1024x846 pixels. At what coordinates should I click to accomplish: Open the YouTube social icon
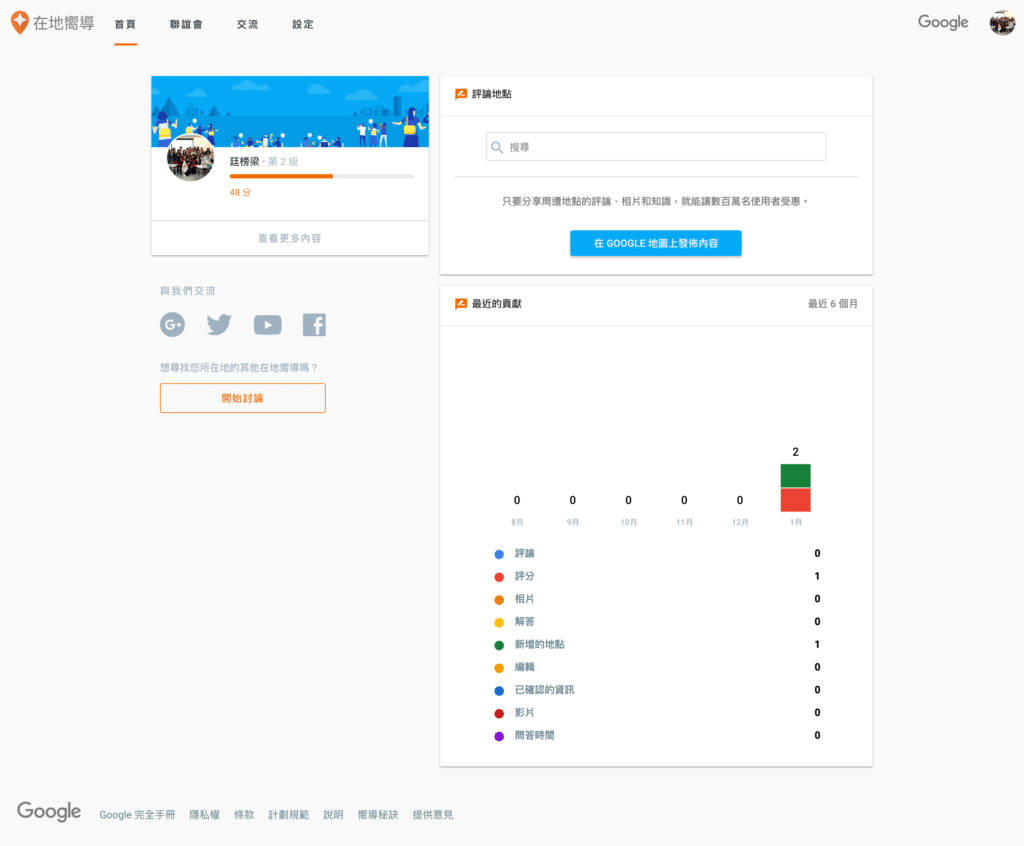[268, 325]
